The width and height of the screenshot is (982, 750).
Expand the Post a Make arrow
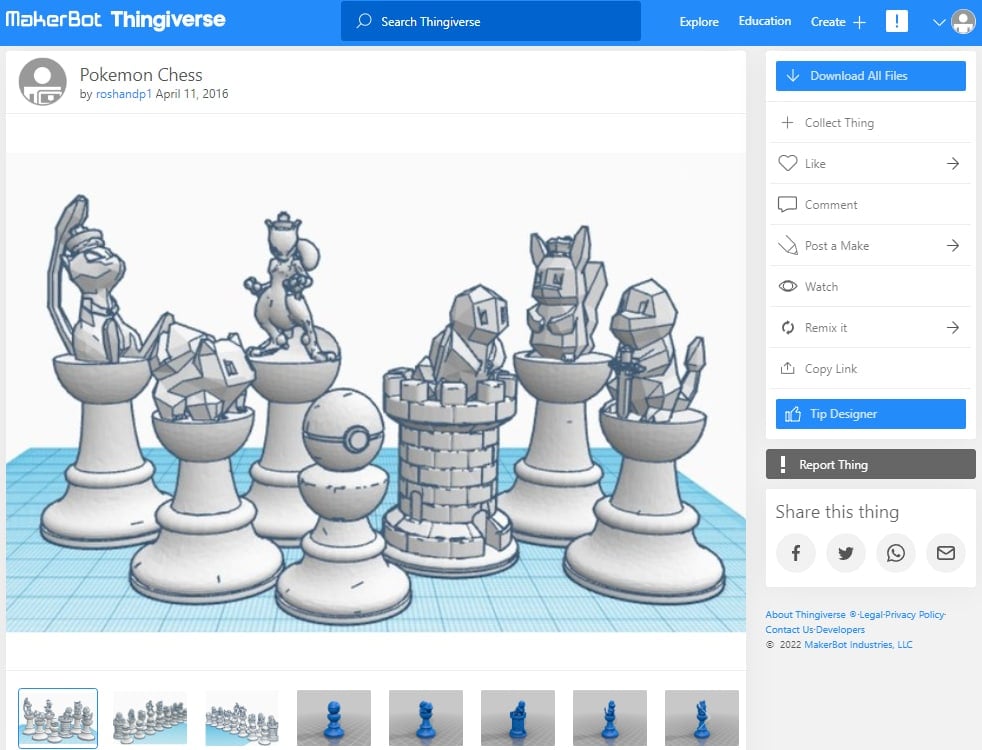click(953, 245)
